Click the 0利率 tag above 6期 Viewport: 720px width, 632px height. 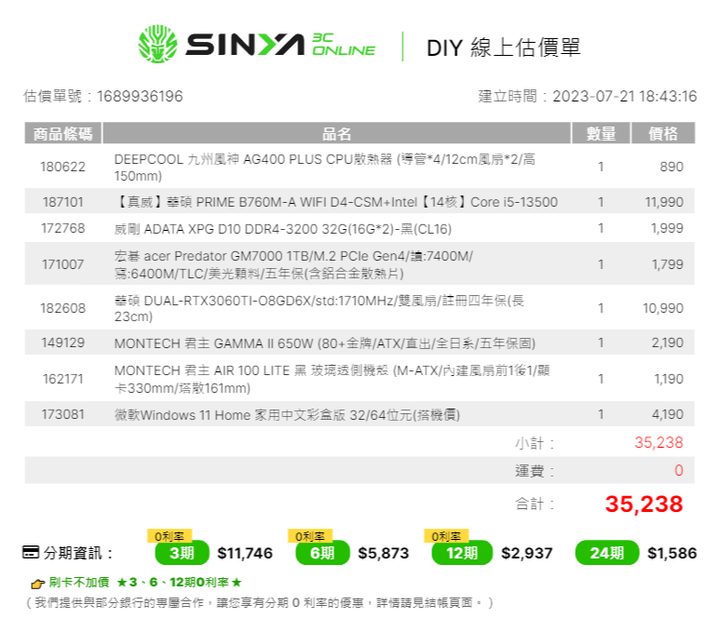310,536
